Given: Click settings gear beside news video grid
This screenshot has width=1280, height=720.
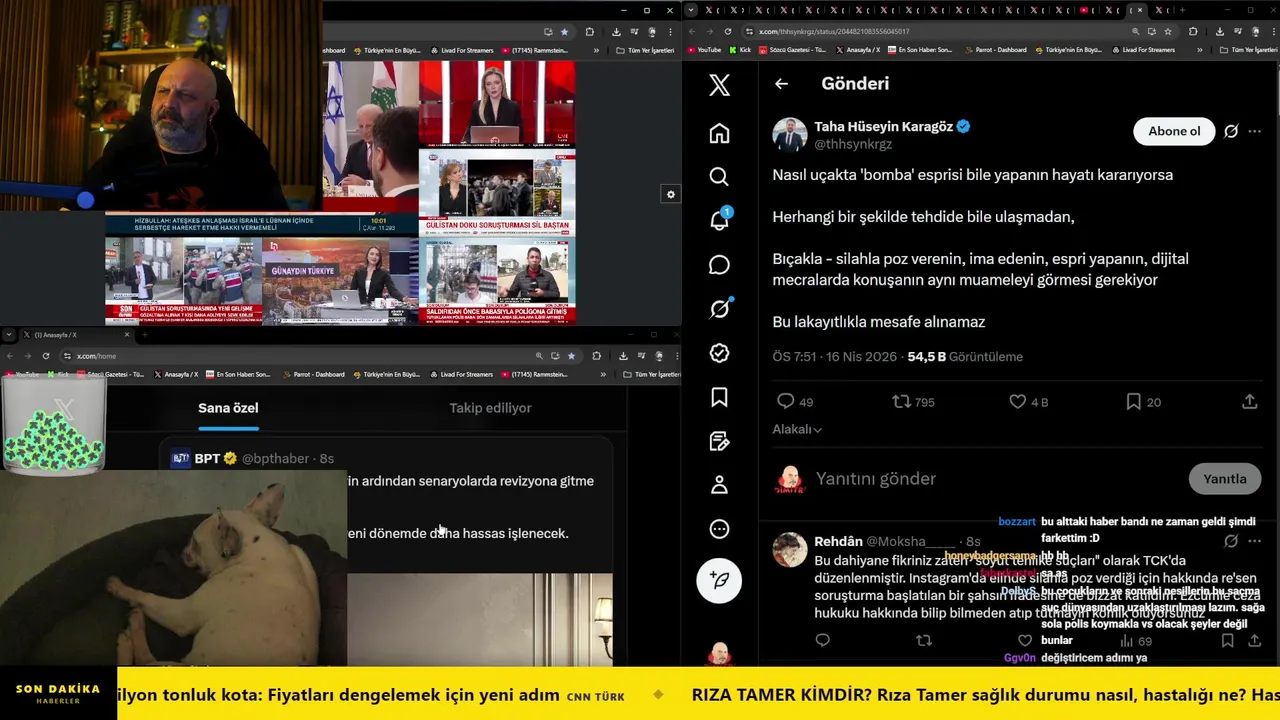Looking at the screenshot, I should (x=671, y=195).
